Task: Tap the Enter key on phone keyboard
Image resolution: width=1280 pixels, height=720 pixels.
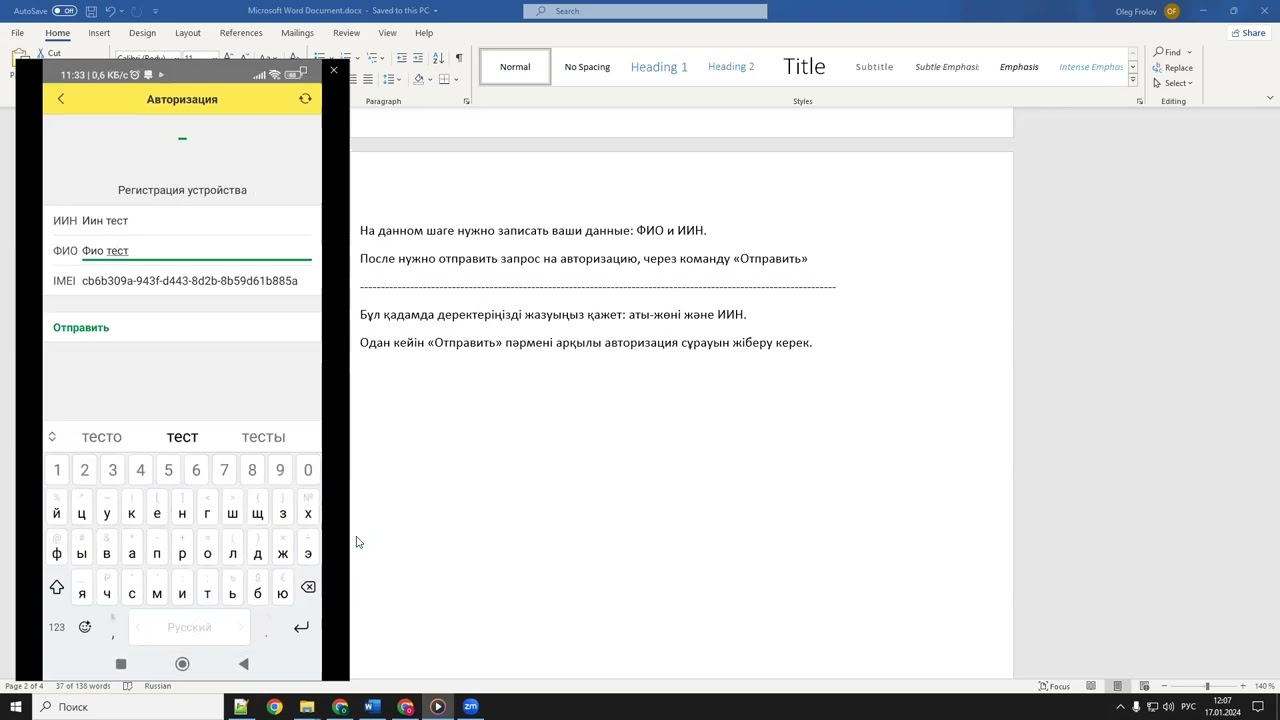Action: coord(301,627)
